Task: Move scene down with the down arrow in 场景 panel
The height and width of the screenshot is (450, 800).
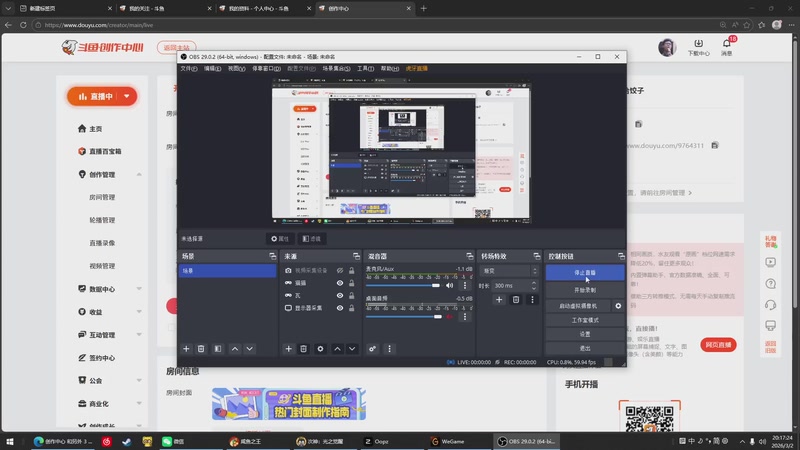Action: pos(249,349)
